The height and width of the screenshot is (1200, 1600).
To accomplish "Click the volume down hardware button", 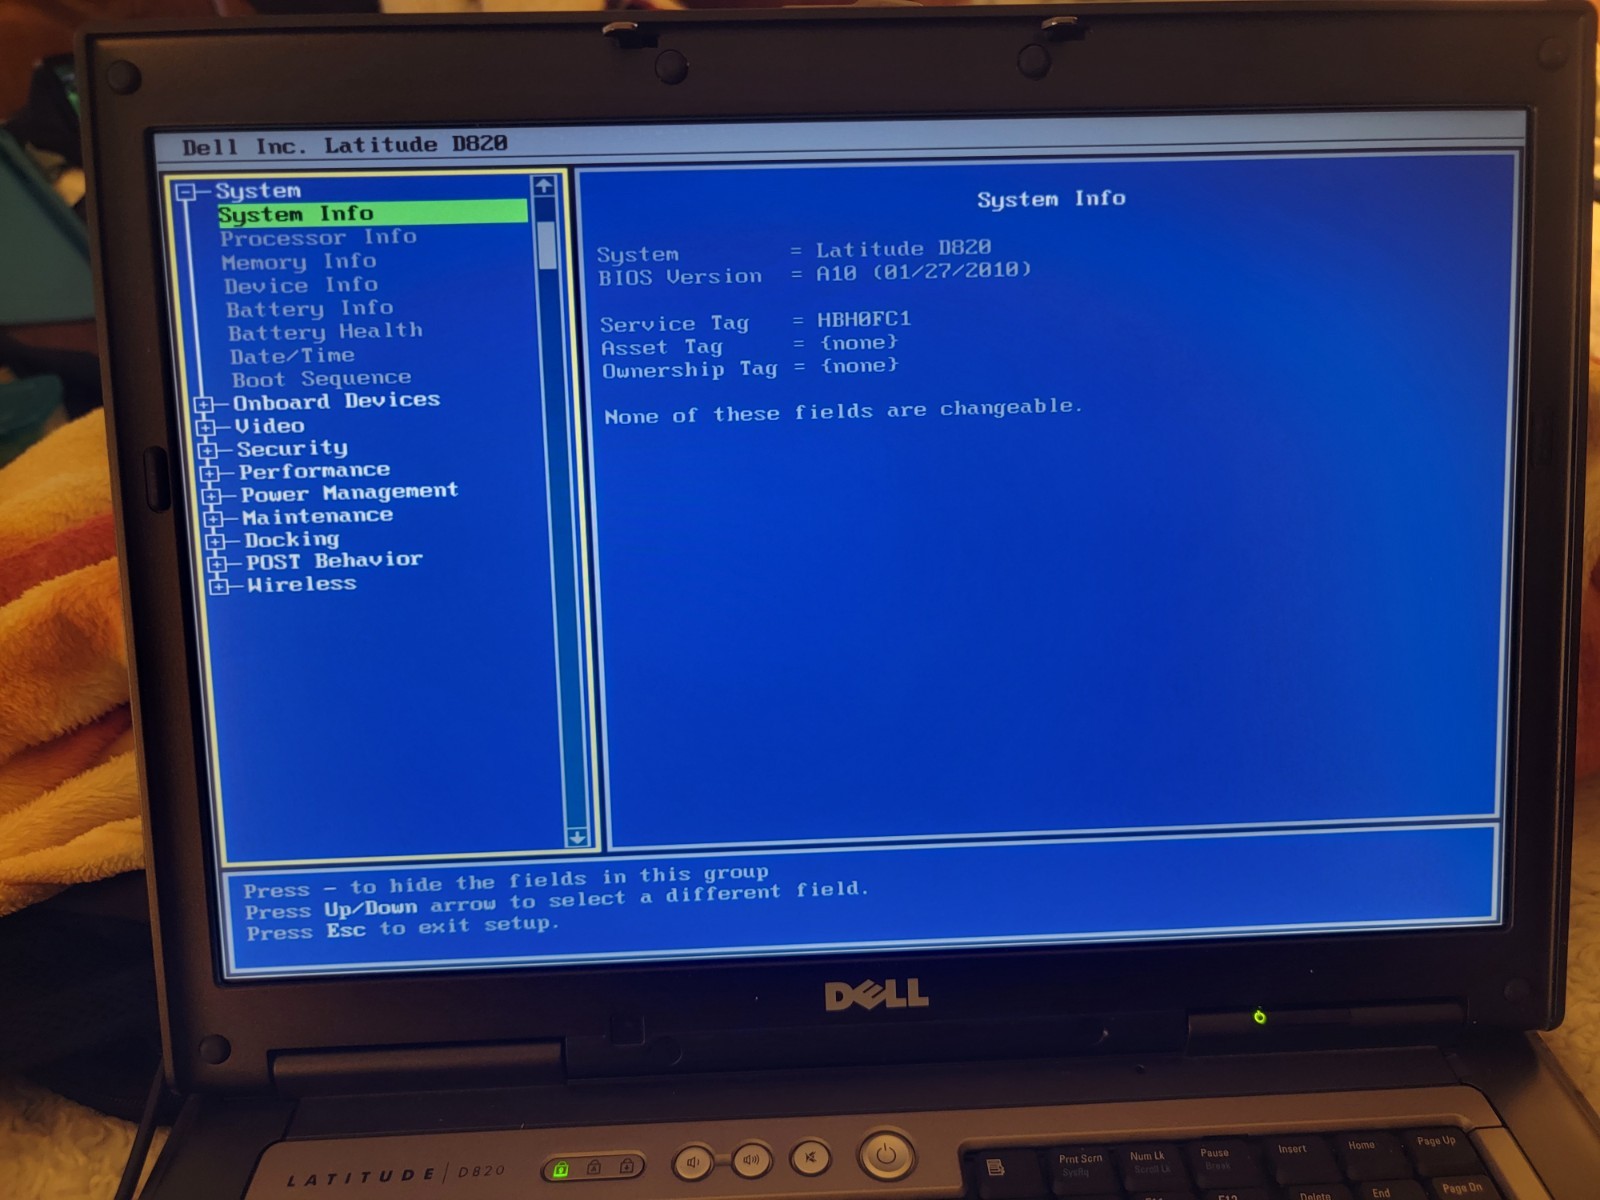I will (693, 1162).
